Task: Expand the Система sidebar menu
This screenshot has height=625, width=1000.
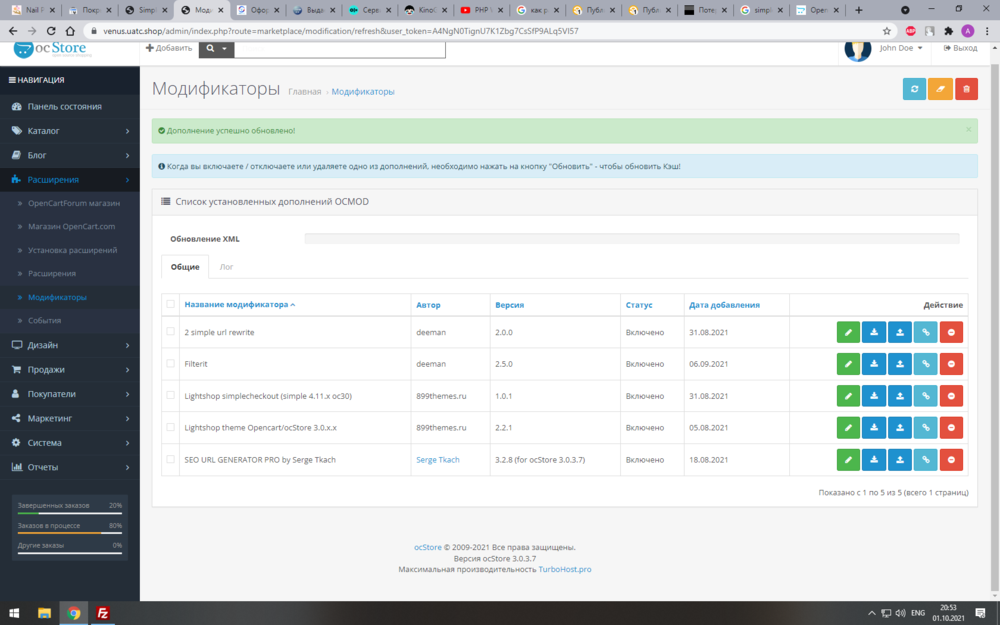Action: tap(70, 443)
